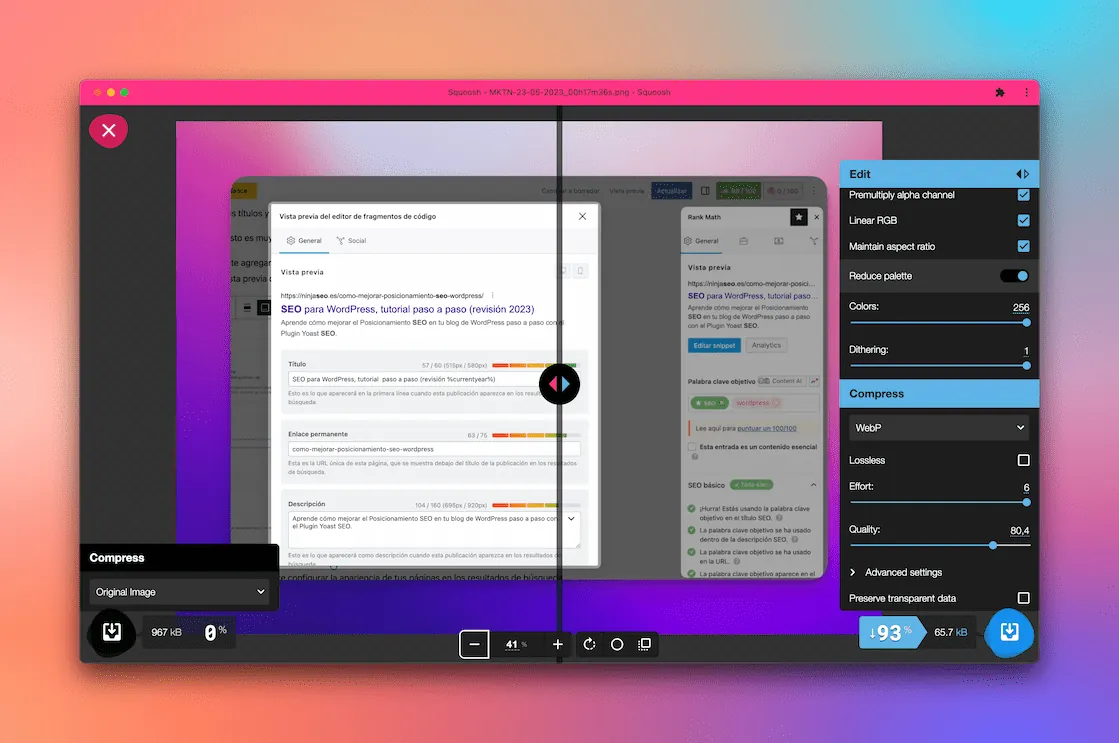Uncheck the Linear RGB checkbox
This screenshot has width=1119, height=743.
coord(1023,221)
